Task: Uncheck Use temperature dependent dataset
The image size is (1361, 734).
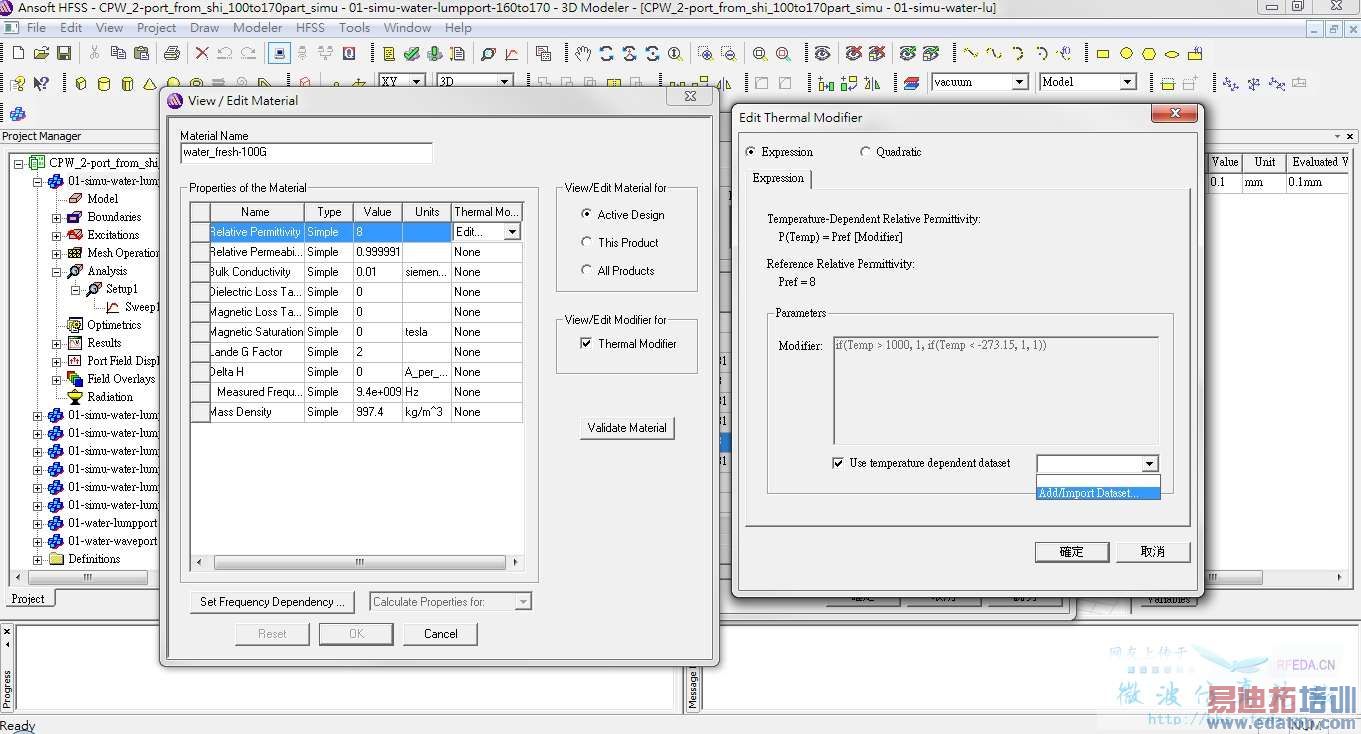Action: coord(838,463)
